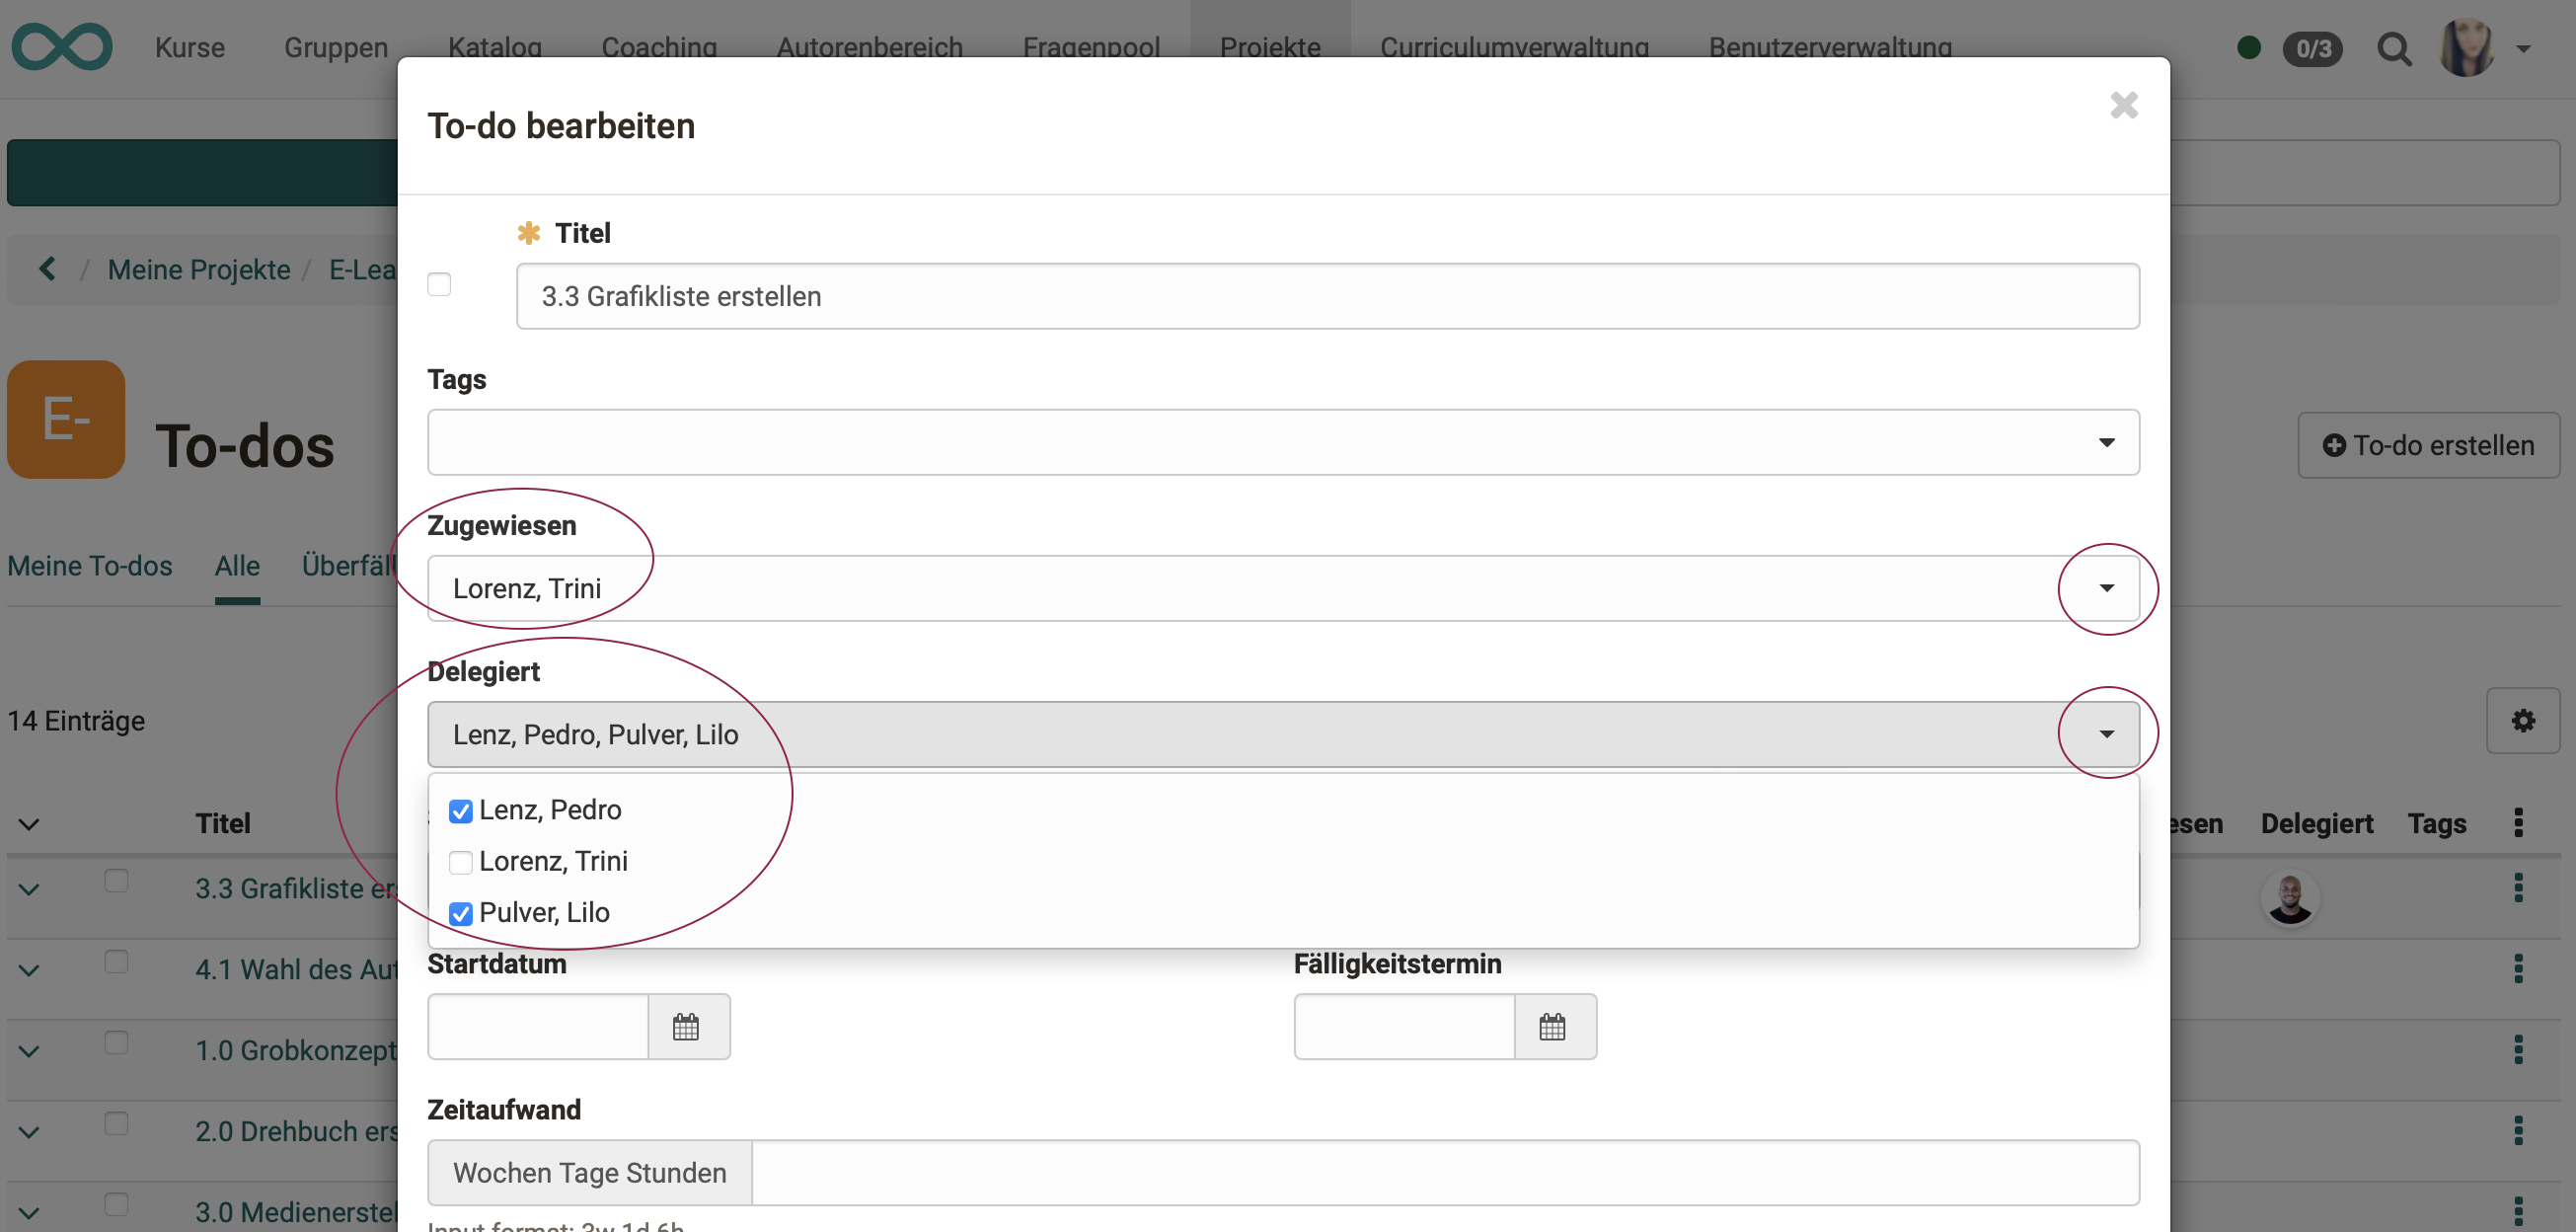Image resolution: width=2576 pixels, height=1232 pixels.
Task: Expand the Tags dropdown
Action: (2106, 442)
